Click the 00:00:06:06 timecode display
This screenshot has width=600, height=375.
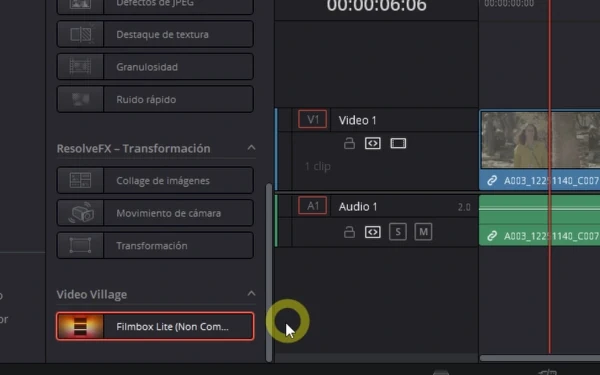coord(377,5)
